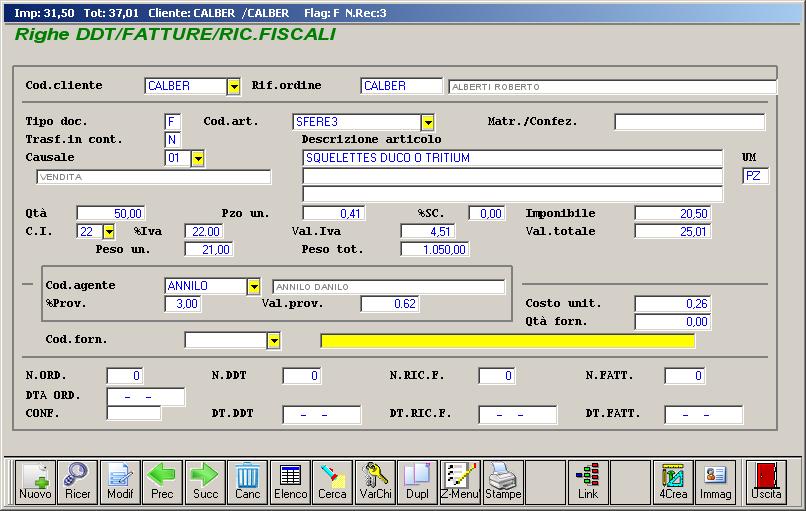Expand the Cod.cliente dropdown arrow
Image resolution: width=806 pixels, height=511 pixels.
[234, 86]
